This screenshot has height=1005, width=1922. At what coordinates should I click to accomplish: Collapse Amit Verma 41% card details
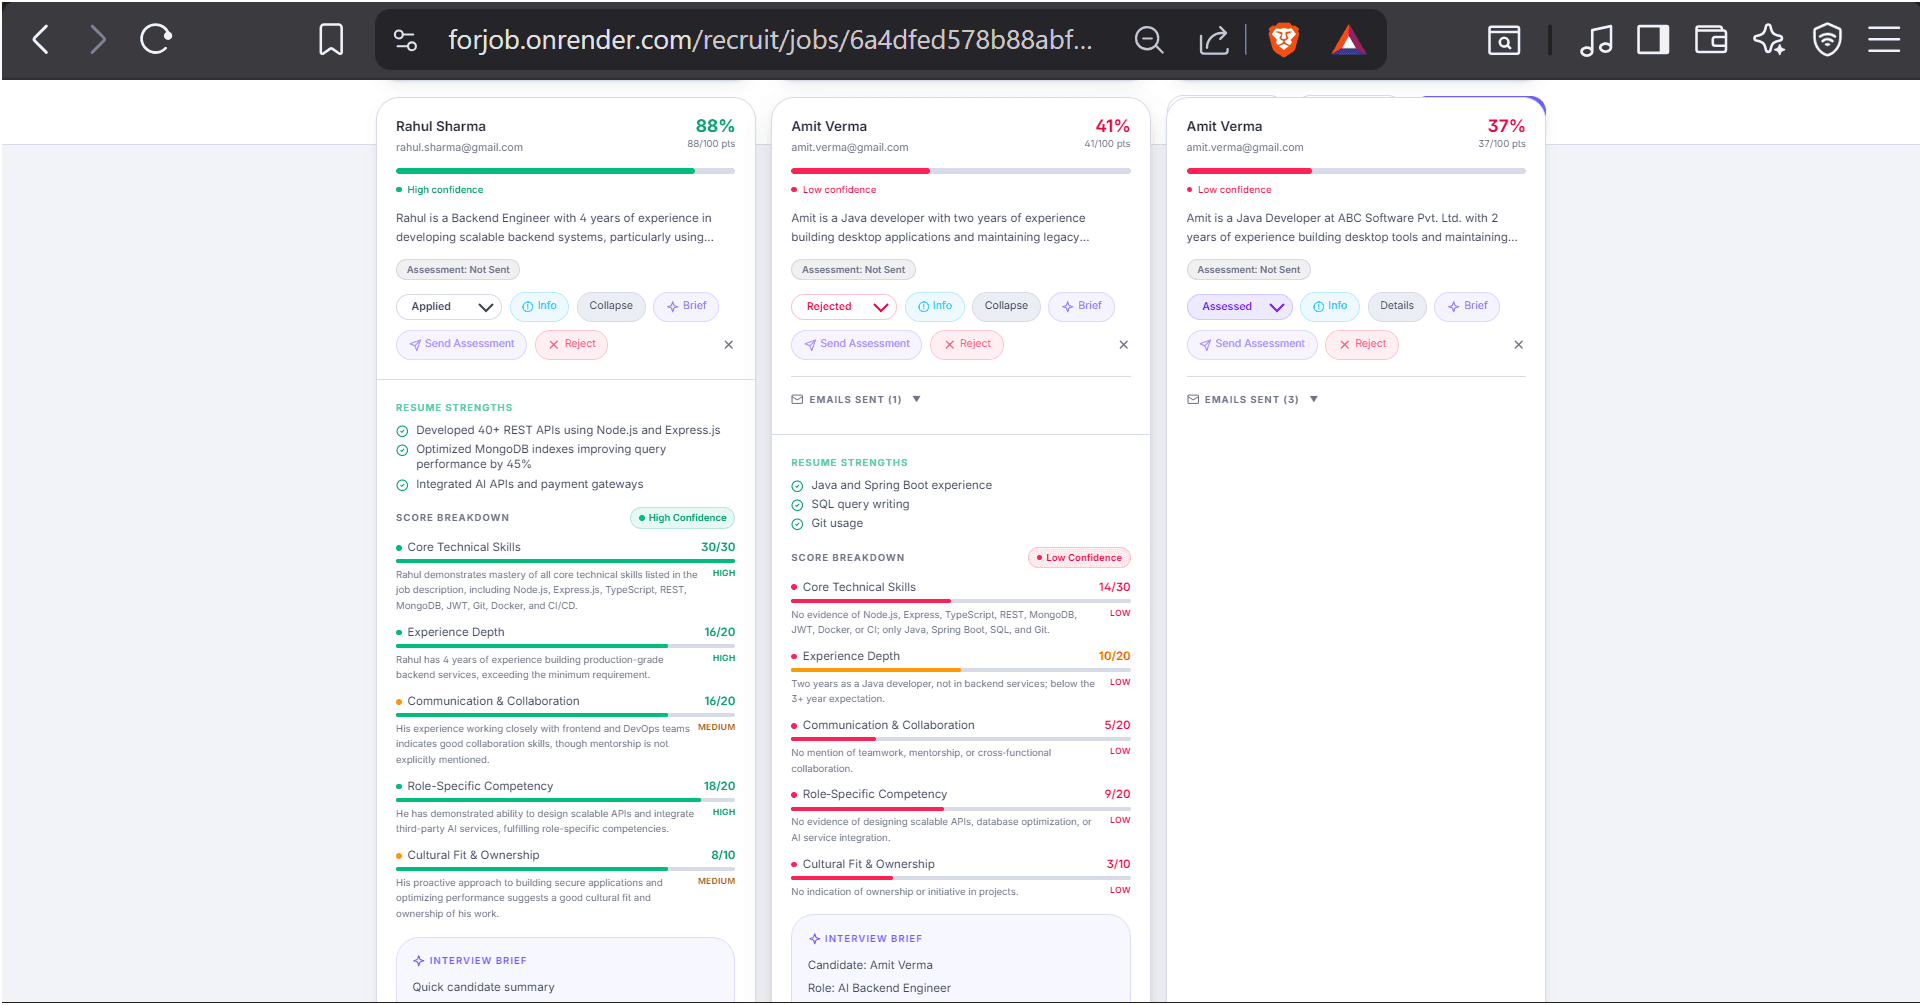click(1006, 306)
